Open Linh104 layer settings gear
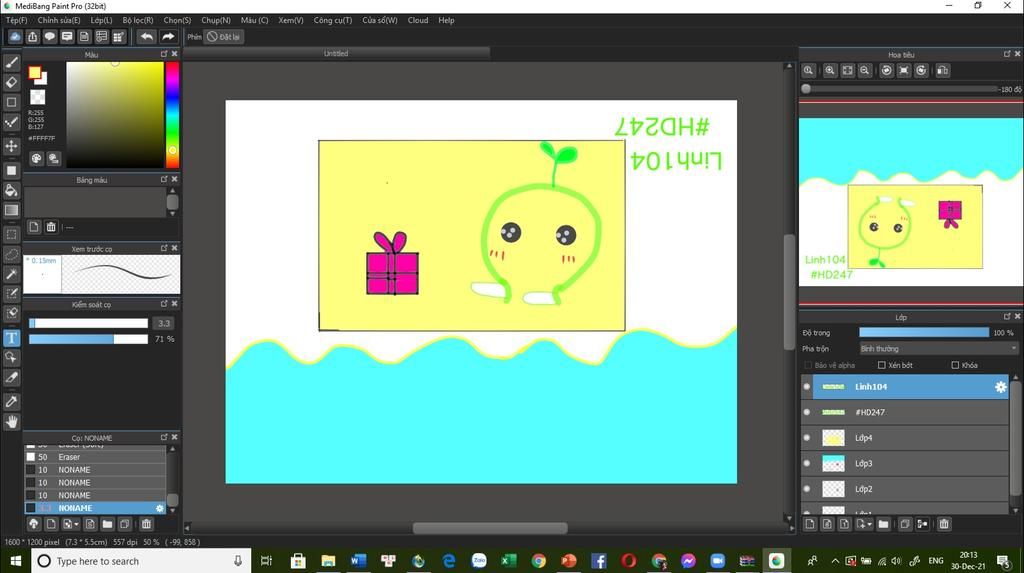The height and width of the screenshot is (573, 1024). click(x=1000, y=387)
